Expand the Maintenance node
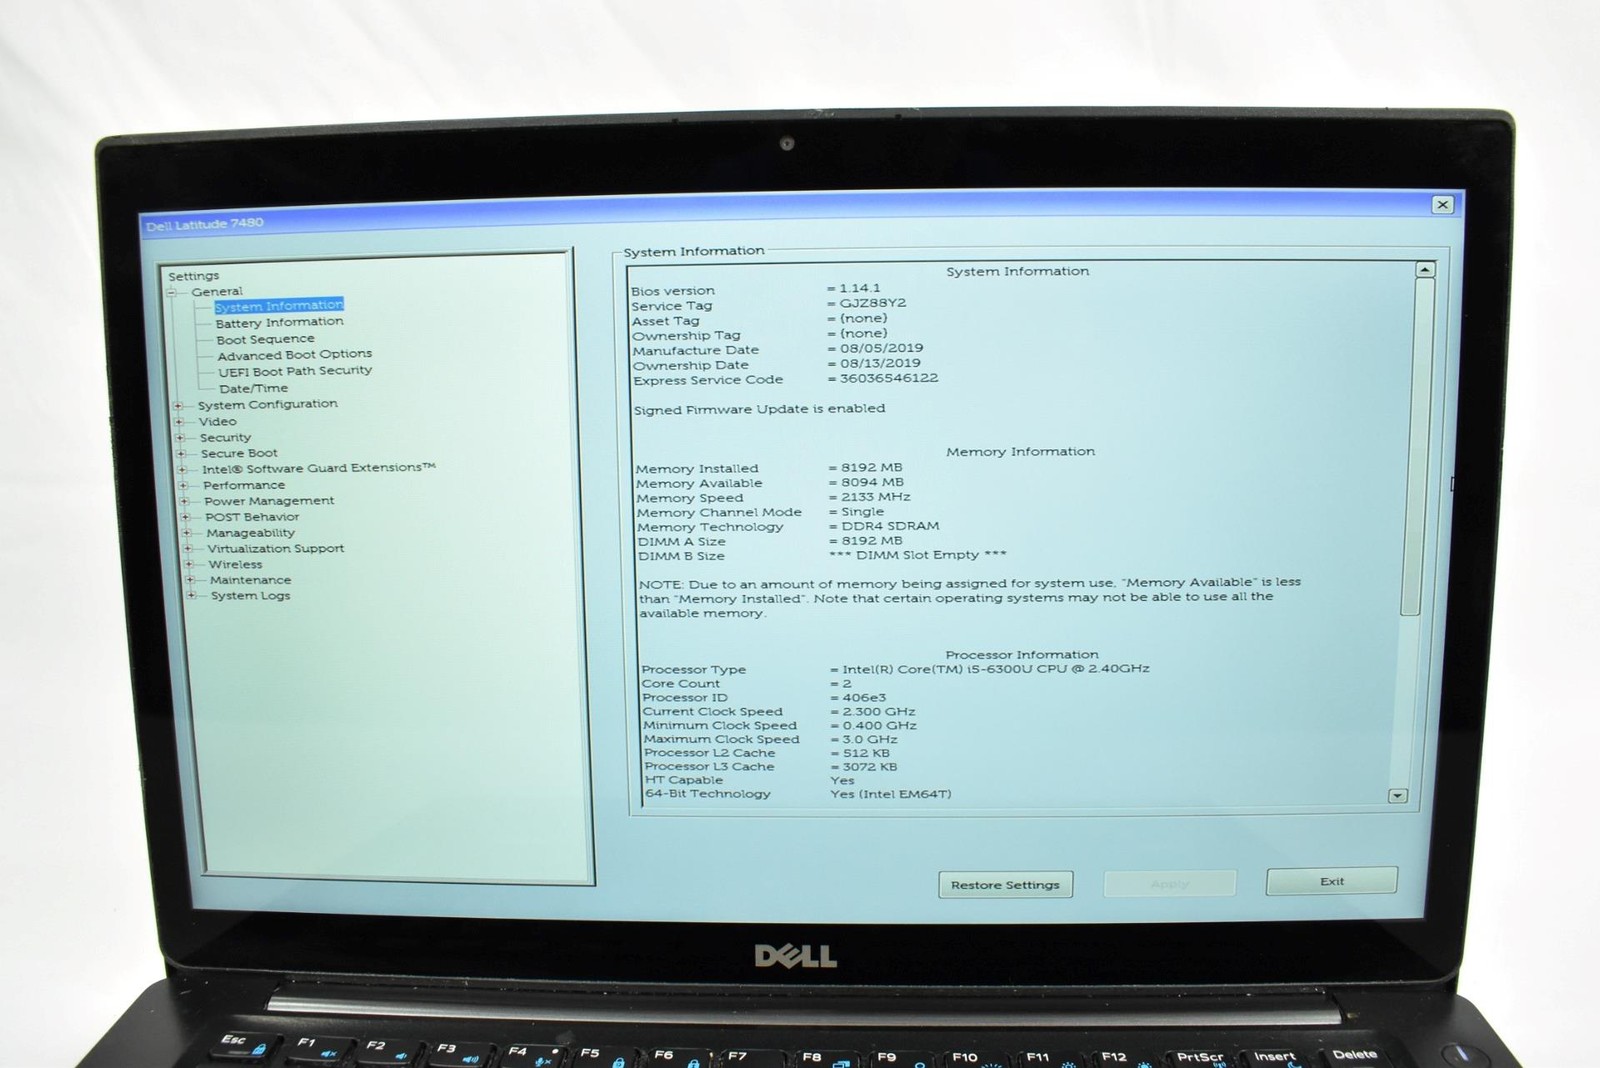The height and width of the screenshot is (1068, 1600). pyautogui.click(x=189, y=580)
